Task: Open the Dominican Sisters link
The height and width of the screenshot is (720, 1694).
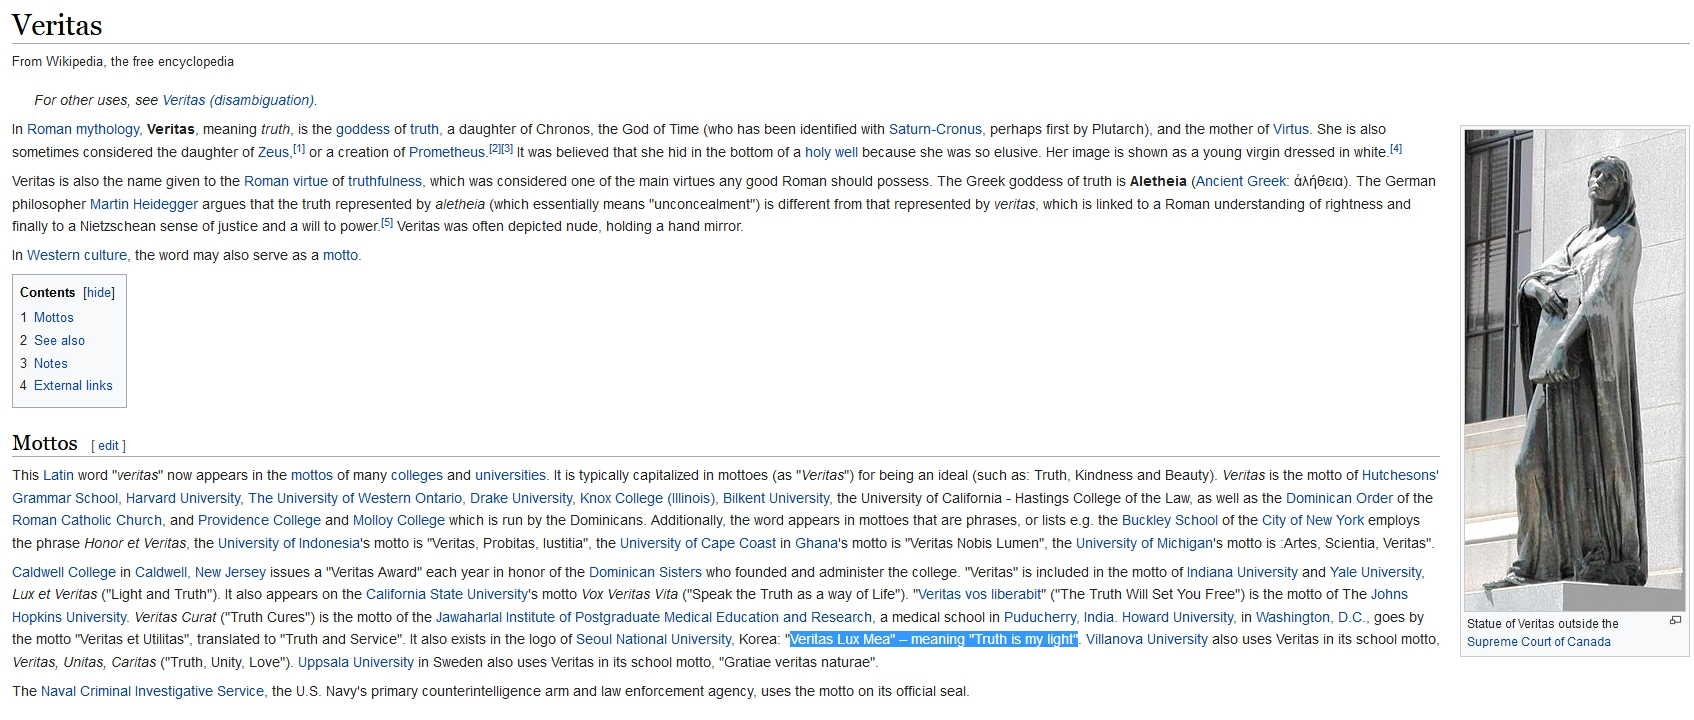Action: point(645,573)
